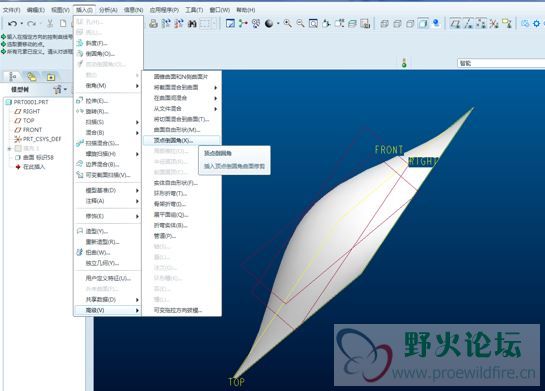Click the shaded sphere display icon
This screenshot has height=391, width=545.
pyautogui.click(x=269, y=24)
